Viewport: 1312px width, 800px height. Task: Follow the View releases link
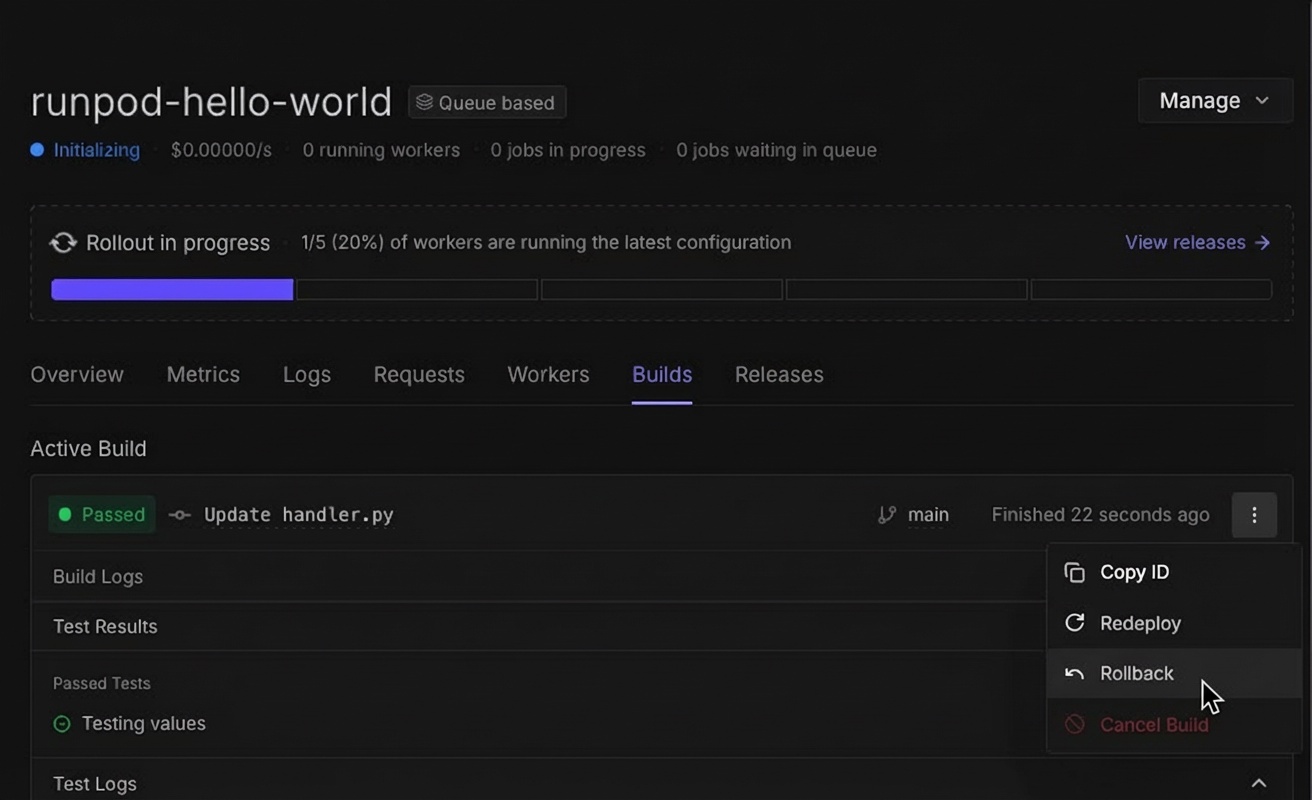tap(1197, 243)
